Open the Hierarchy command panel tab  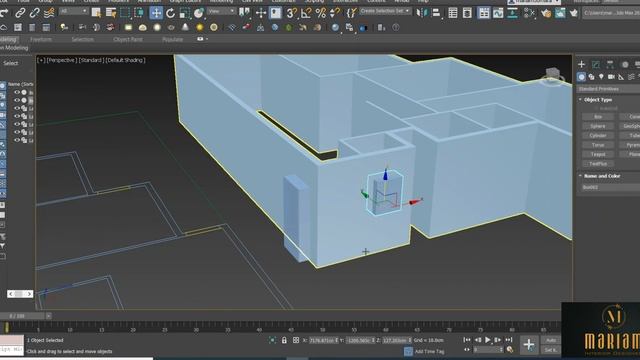tap(610, 64)
